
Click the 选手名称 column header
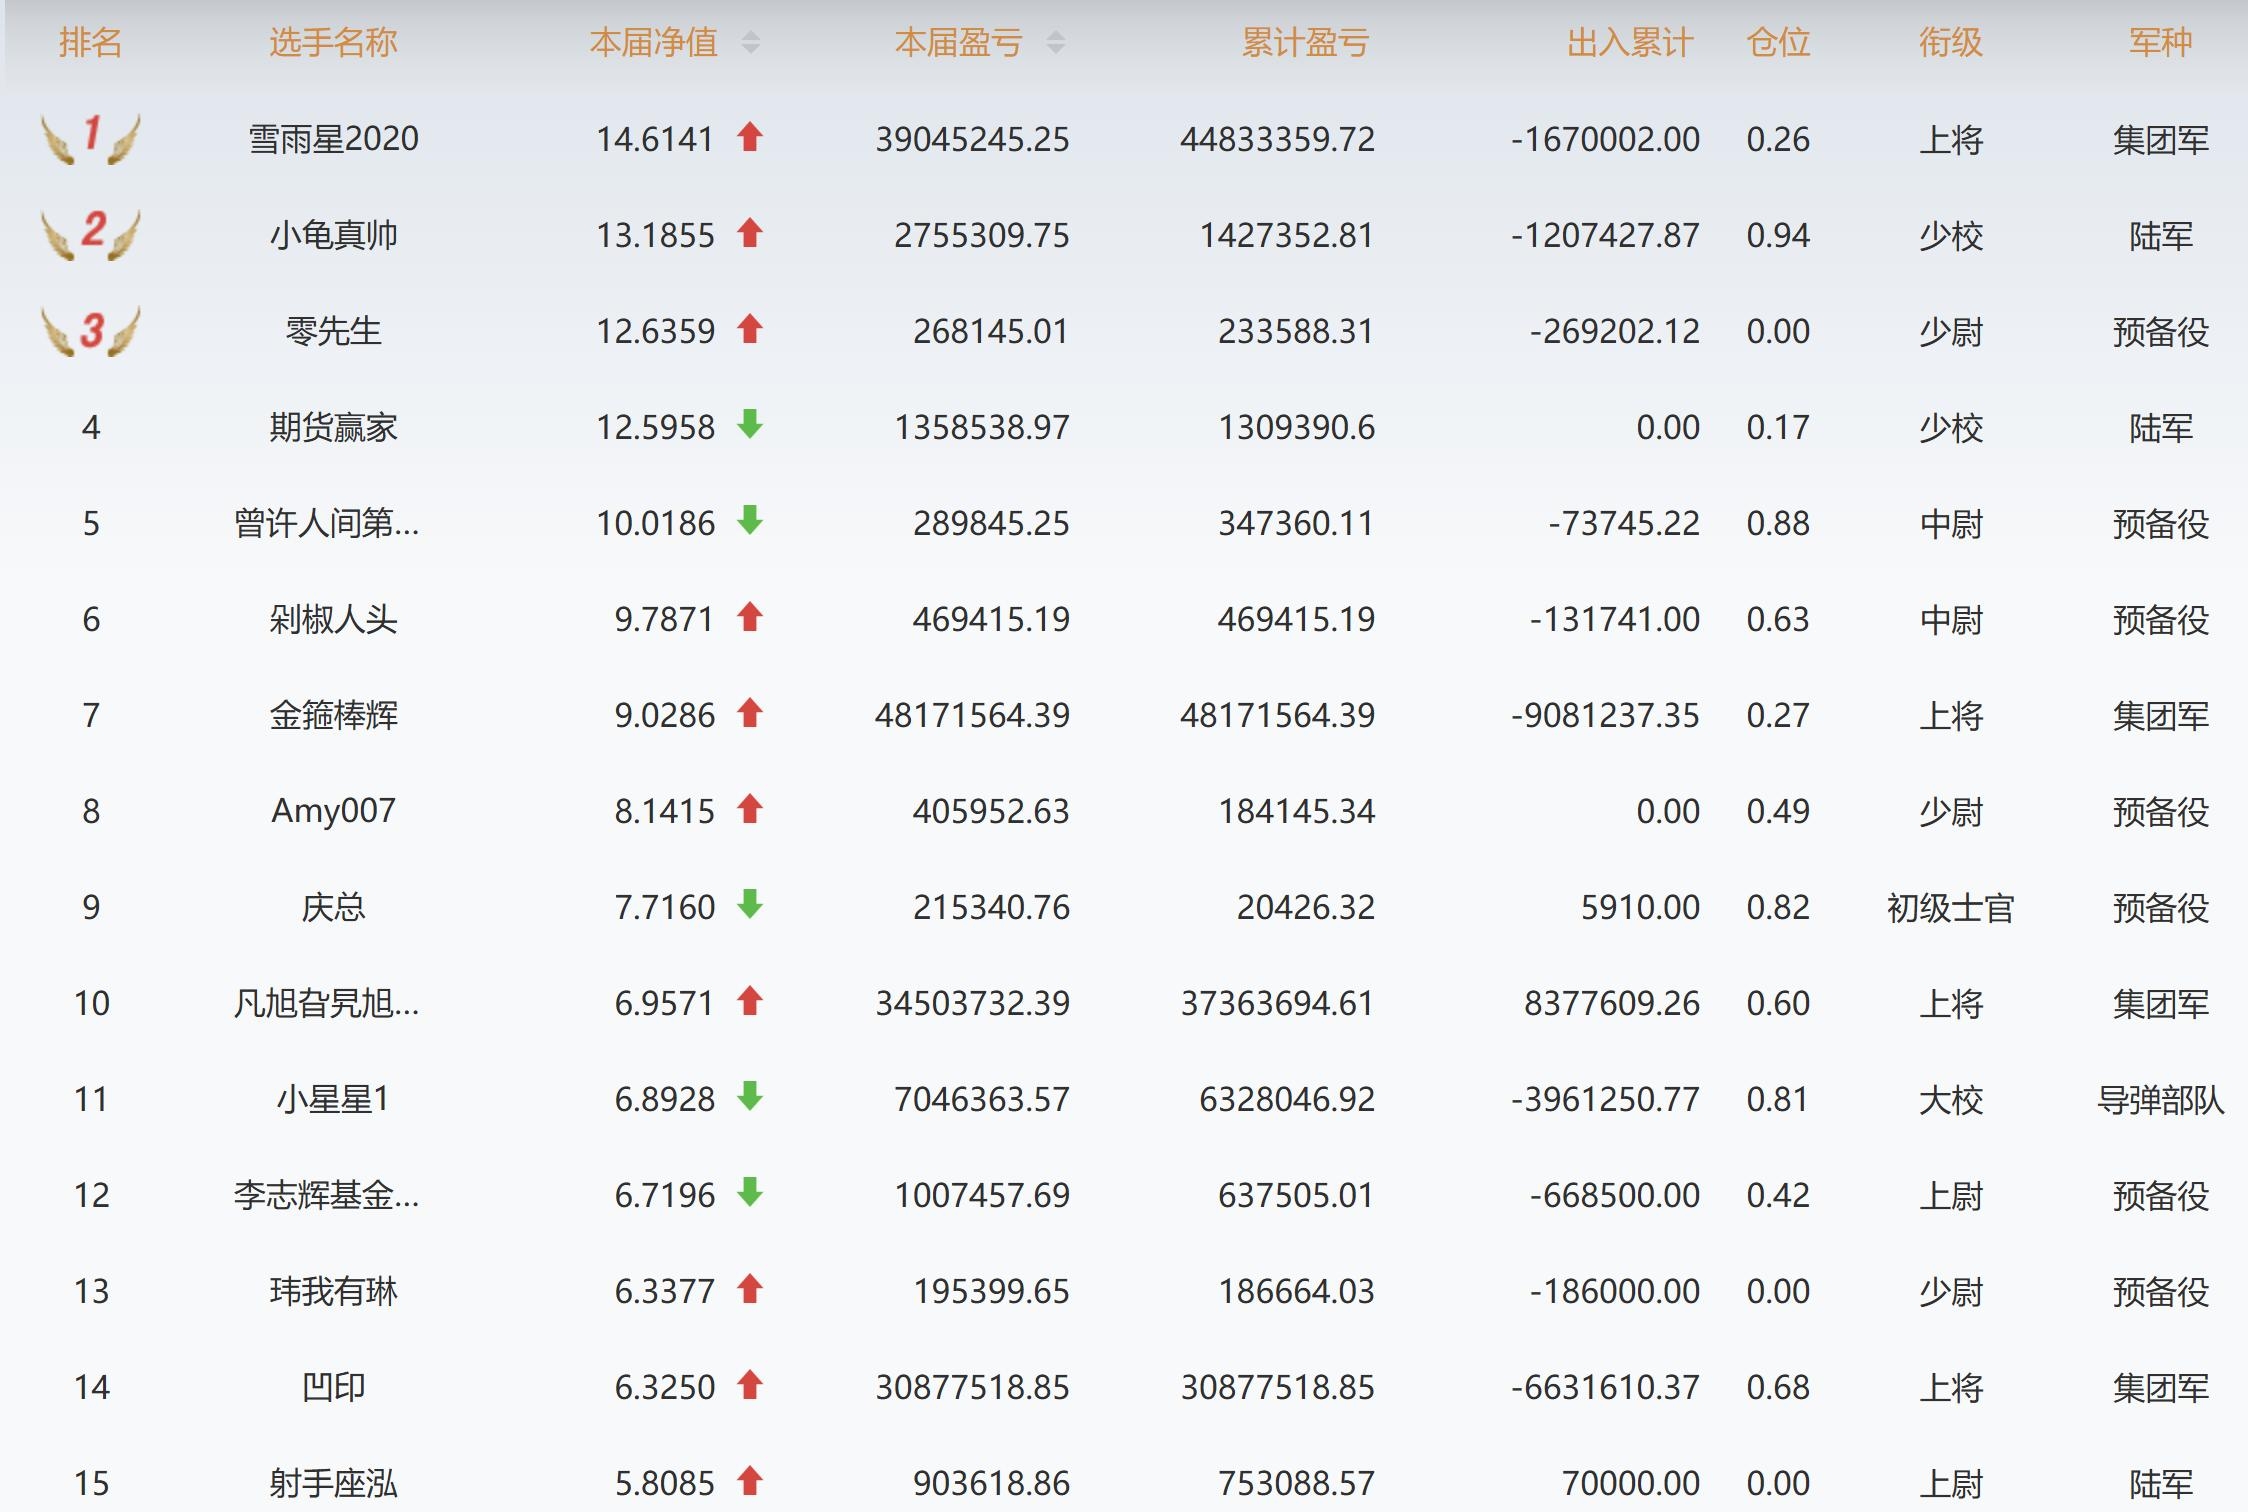[333, 43]
